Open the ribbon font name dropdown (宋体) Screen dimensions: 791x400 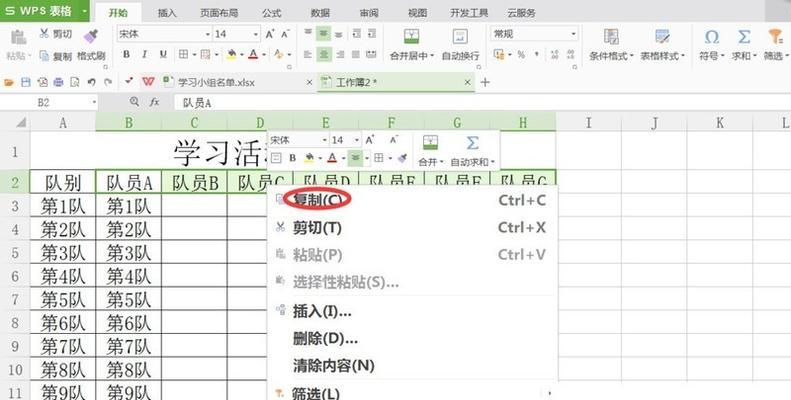[x=207, y=34]
